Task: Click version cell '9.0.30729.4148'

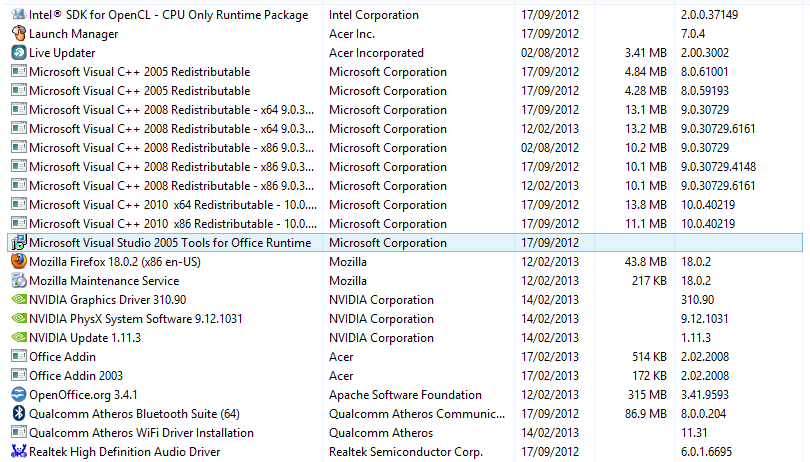Action: [718, 167]
